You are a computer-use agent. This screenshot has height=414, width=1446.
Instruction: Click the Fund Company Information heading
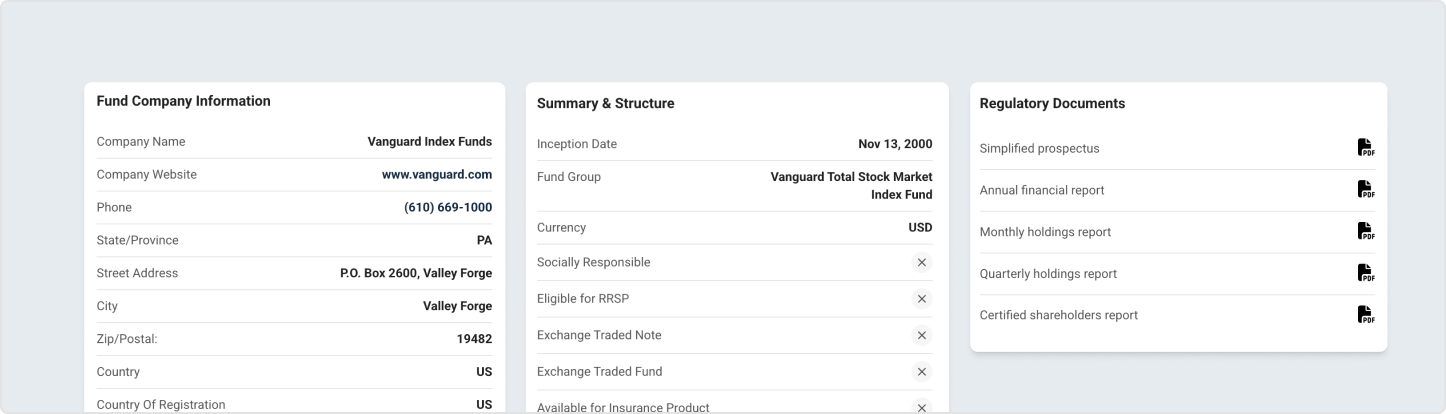183,101
